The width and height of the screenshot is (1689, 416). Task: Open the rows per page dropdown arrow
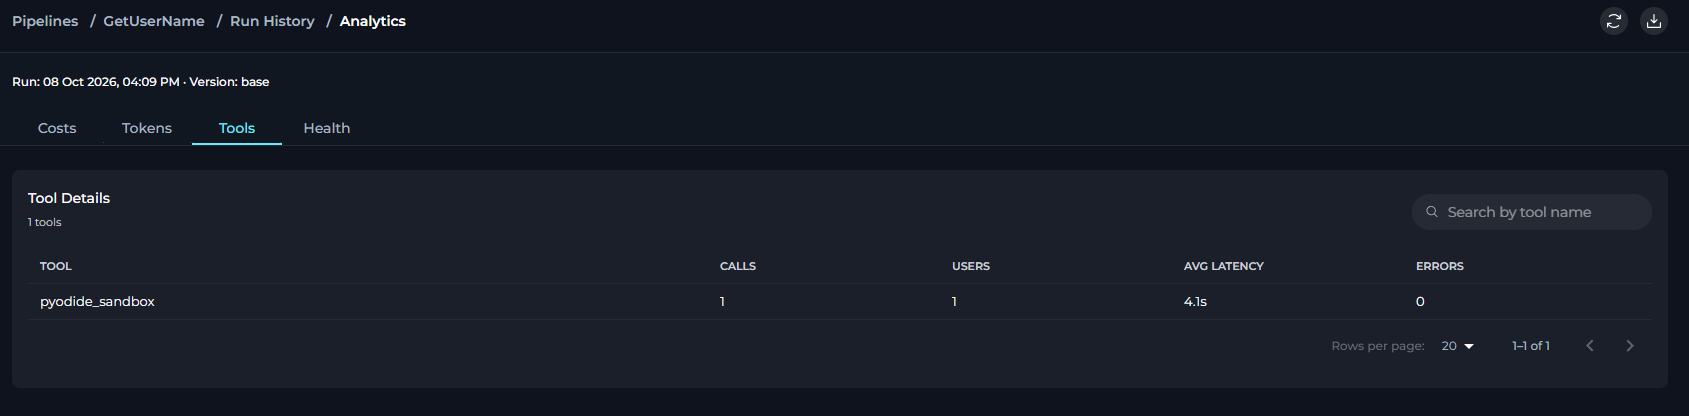click(1469, 346)
